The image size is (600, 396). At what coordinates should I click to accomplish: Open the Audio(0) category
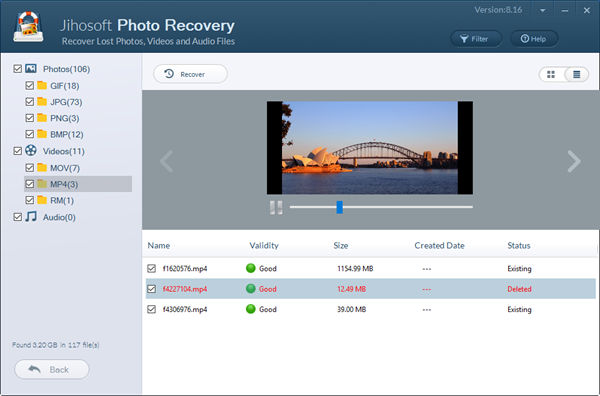(59, 217)
